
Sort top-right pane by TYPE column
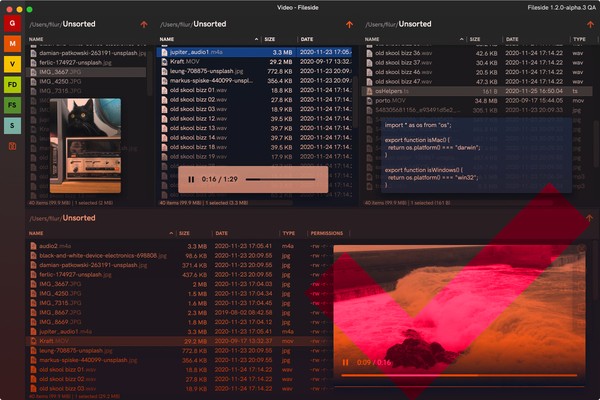tap(579, 39)
